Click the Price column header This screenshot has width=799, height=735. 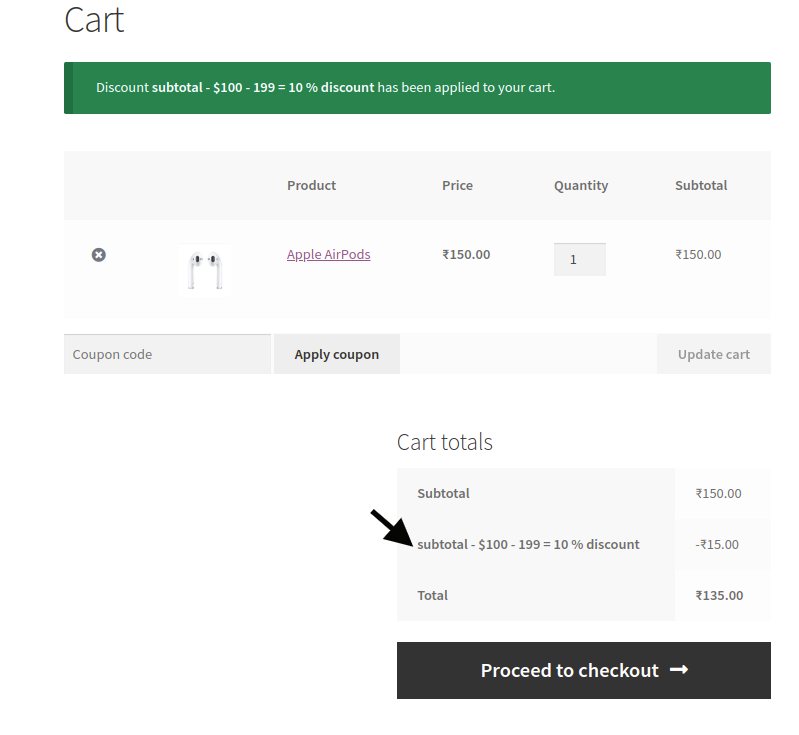pyautogui.click(x=458, y=186)
